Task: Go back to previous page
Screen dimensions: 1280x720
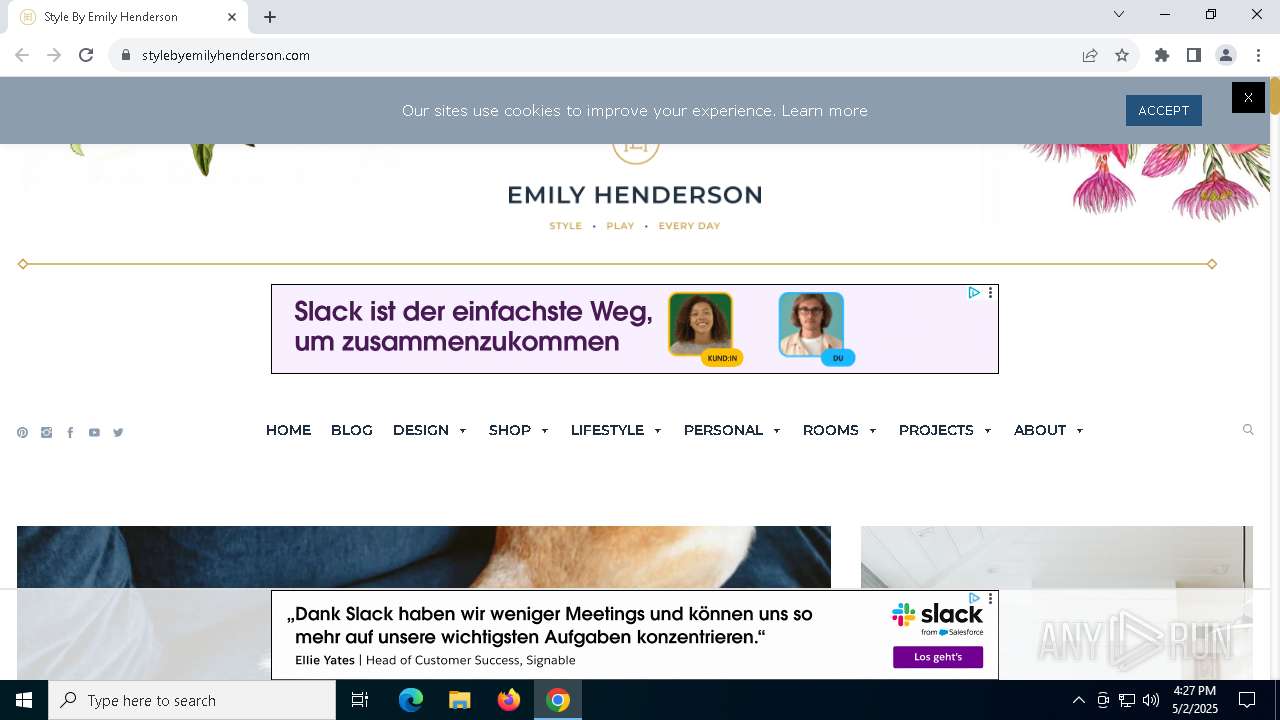Action: point(22,55)
